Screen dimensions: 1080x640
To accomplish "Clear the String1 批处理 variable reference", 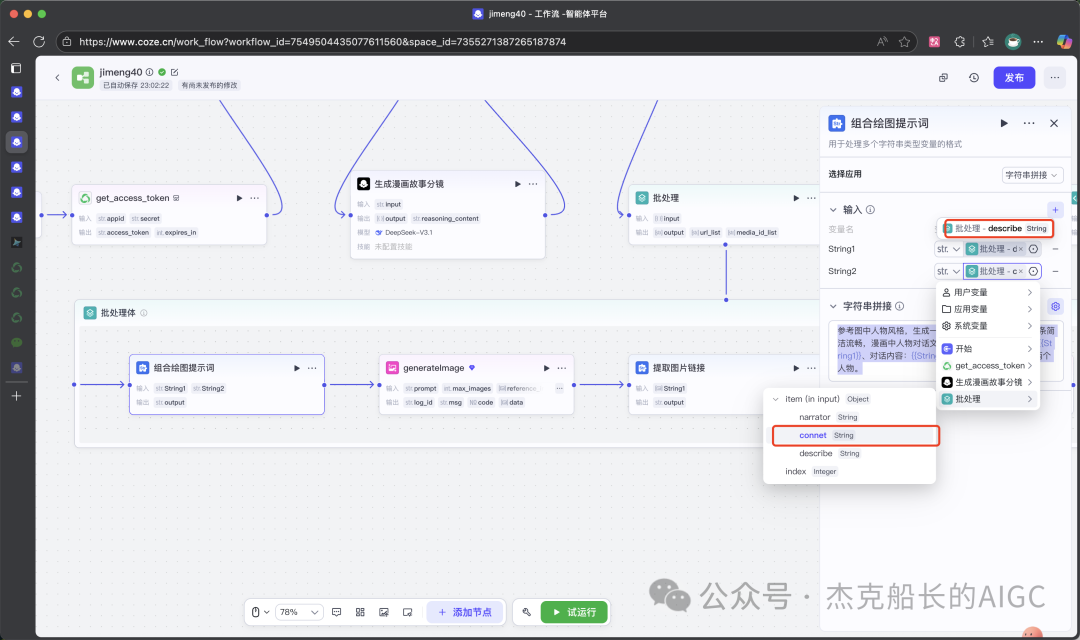I will 1021,249.
